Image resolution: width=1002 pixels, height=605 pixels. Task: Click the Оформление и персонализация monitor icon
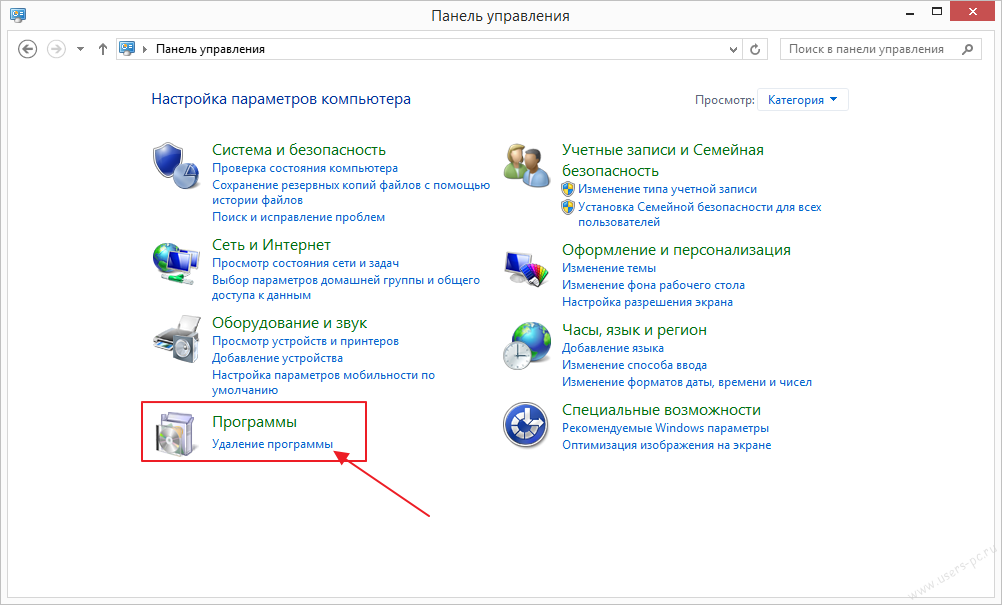pos(527,268)
